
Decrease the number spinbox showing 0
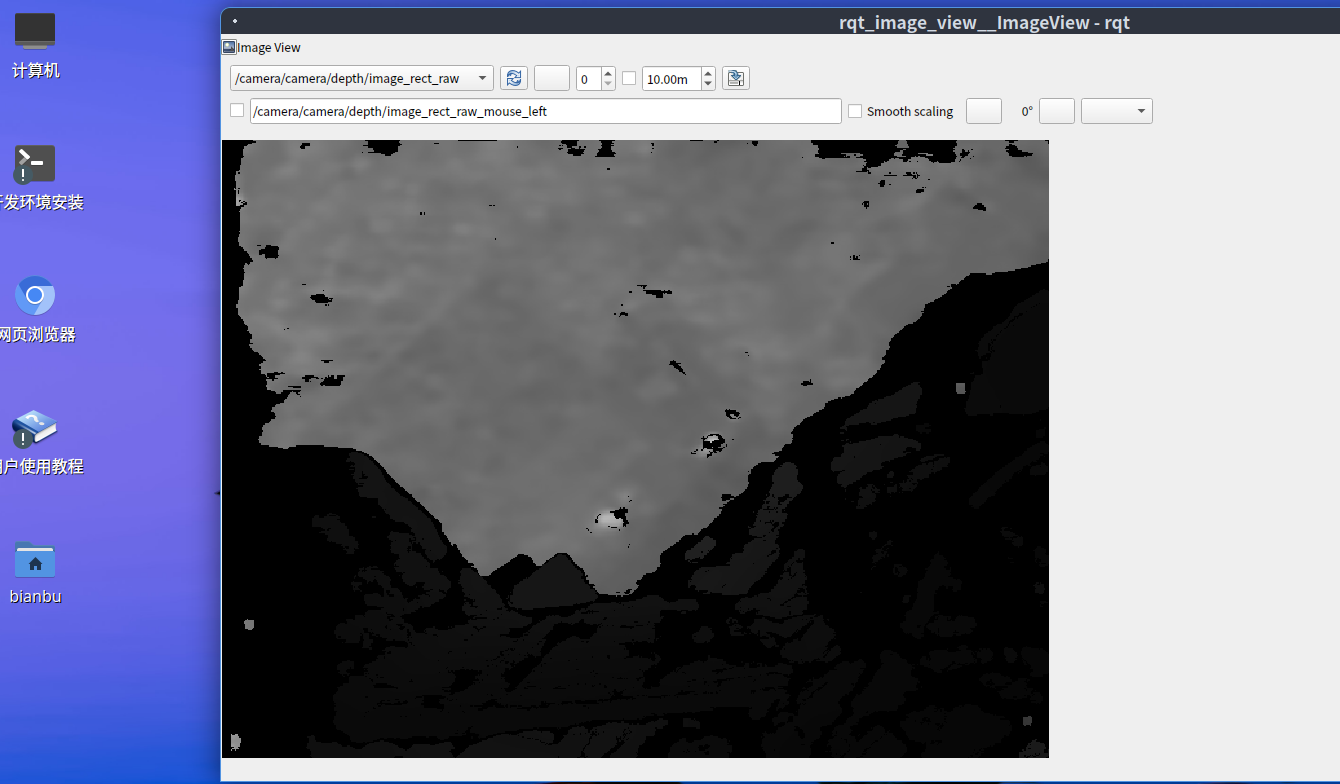click(x=608, y=84)
